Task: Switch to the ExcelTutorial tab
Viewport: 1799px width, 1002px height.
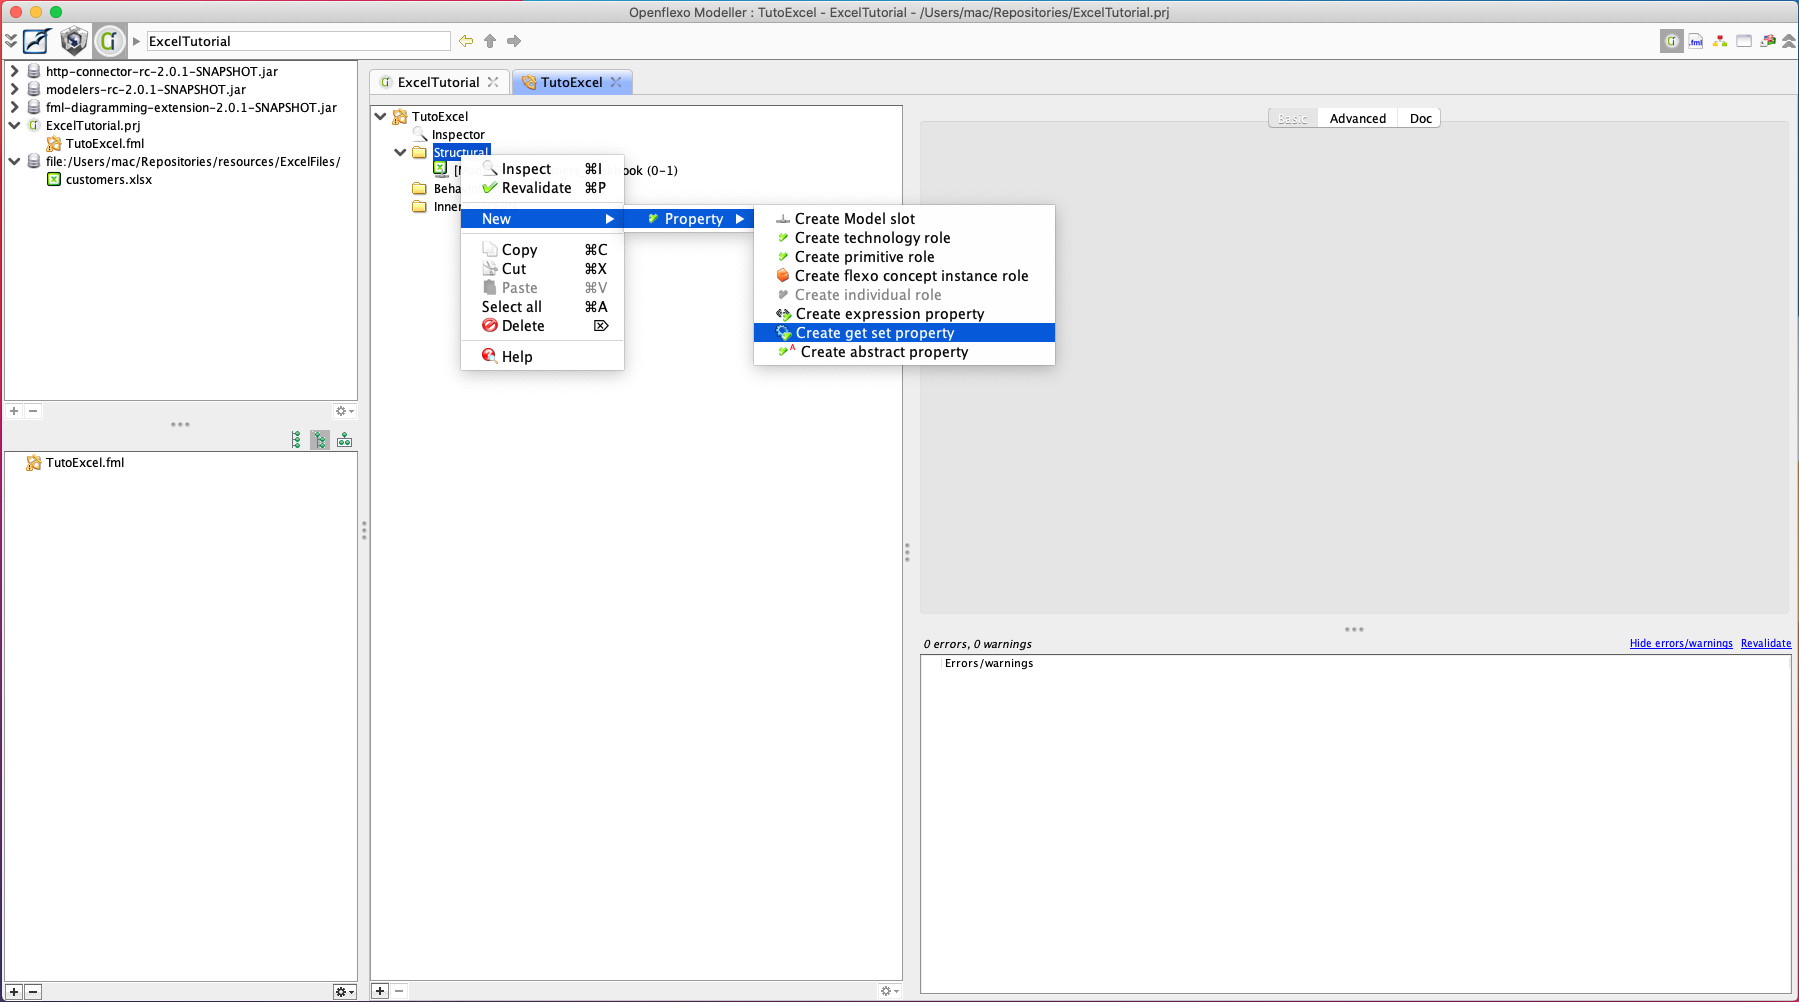Action: coord(438,82)
